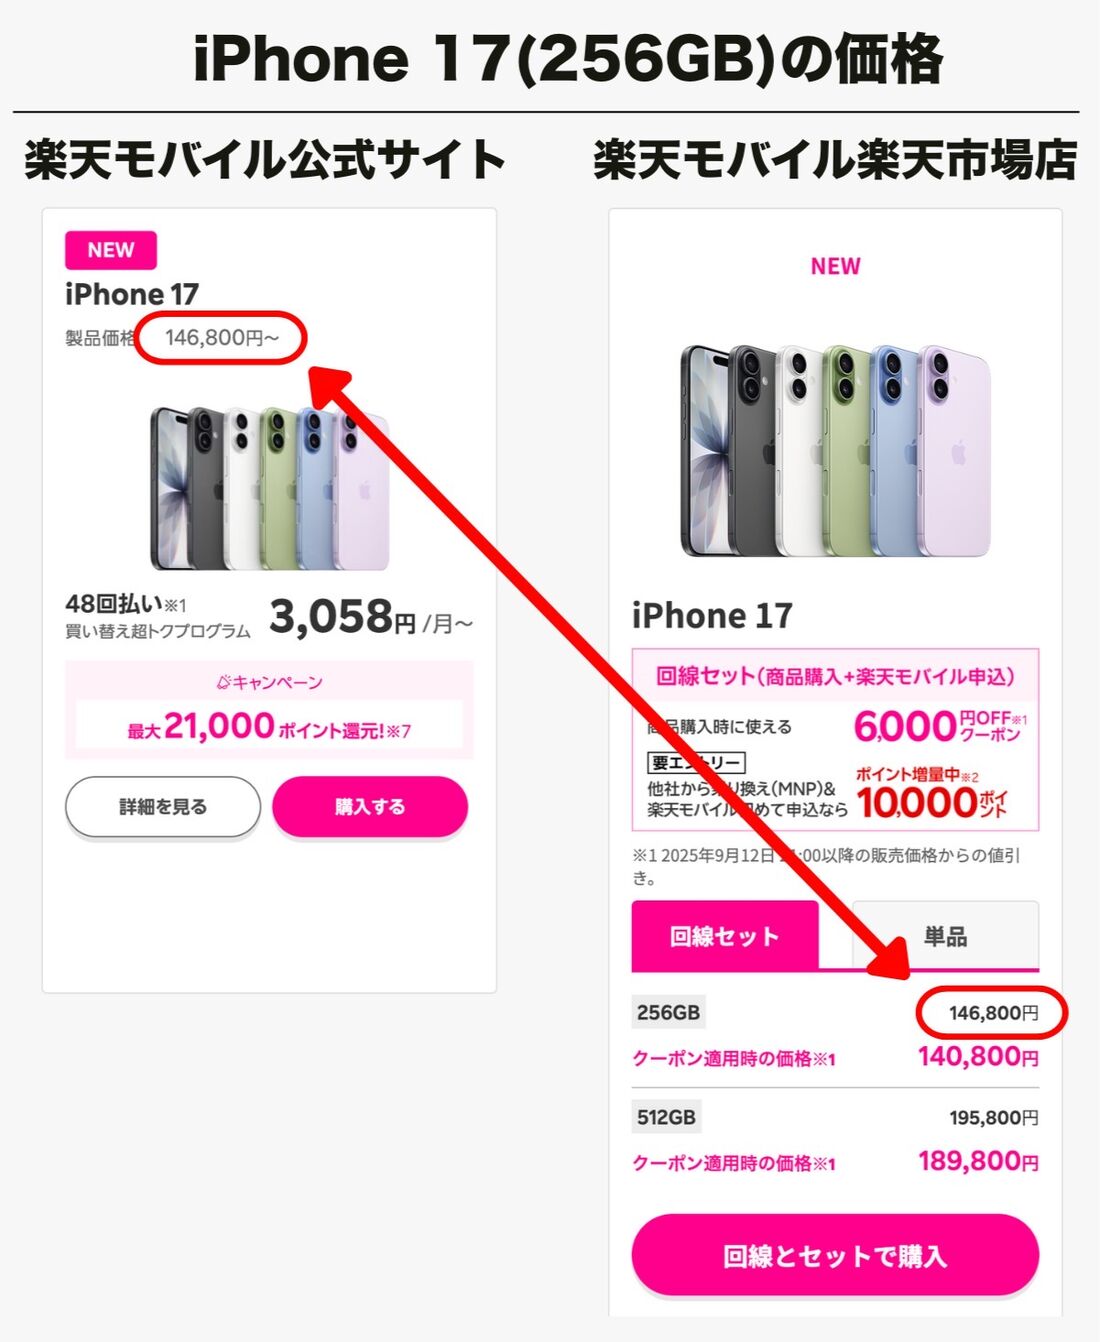Screen dimensions: 1100x1342
Task: Select the 512GB storage label
Action: pos(666,1117)
